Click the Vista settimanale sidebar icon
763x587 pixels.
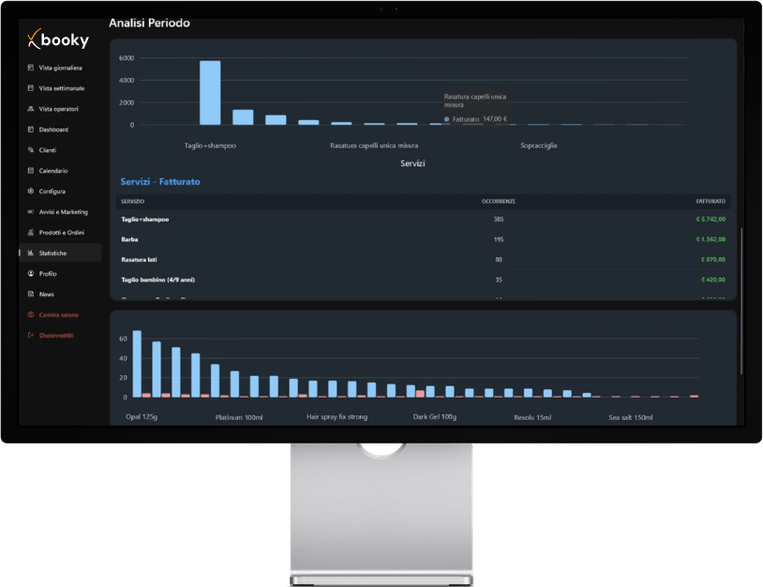click(x=31, y=88)
